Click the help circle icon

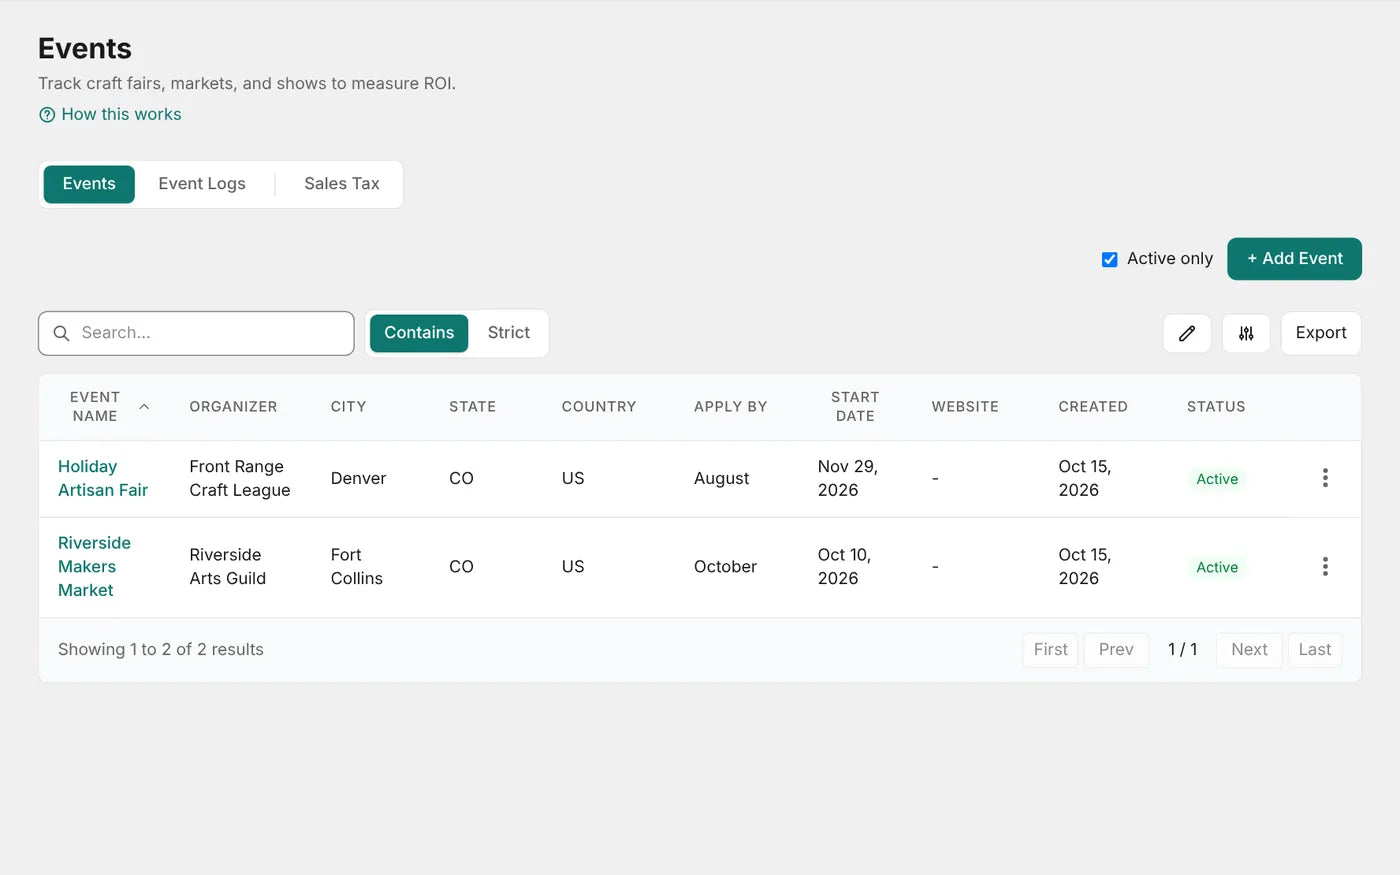point(47,115)
